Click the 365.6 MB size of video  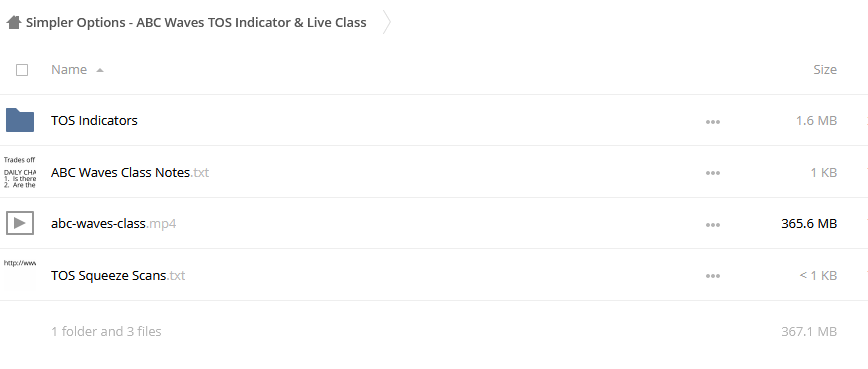point(809,224)
